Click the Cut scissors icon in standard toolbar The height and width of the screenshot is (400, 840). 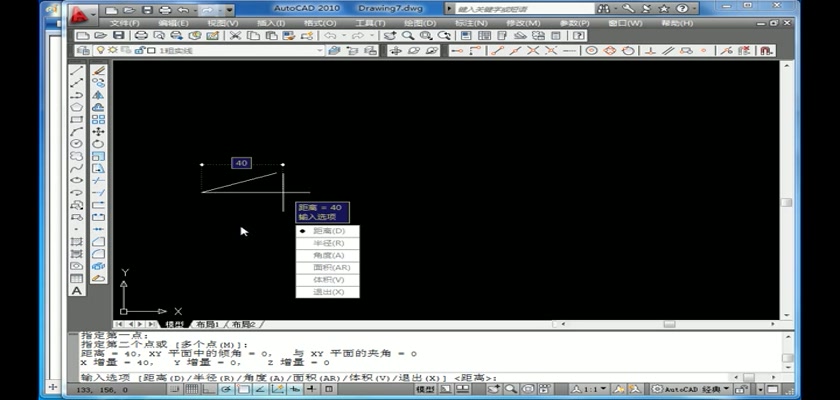pos(235,36)
